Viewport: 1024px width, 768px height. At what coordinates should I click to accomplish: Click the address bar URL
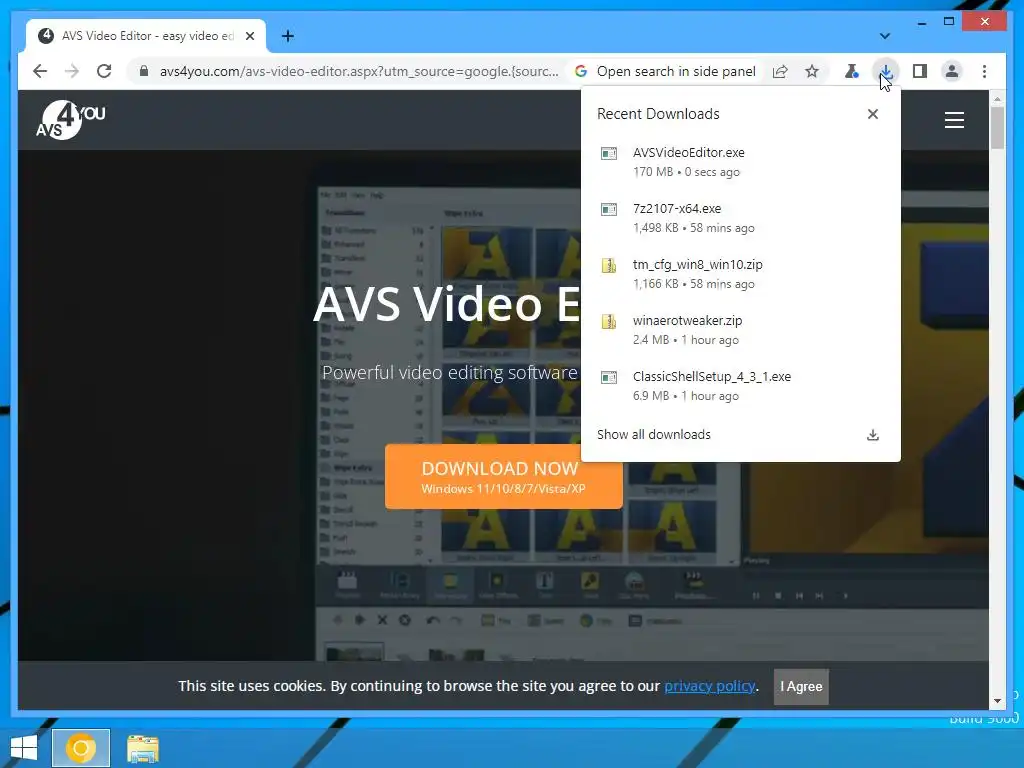click(359, 71)
